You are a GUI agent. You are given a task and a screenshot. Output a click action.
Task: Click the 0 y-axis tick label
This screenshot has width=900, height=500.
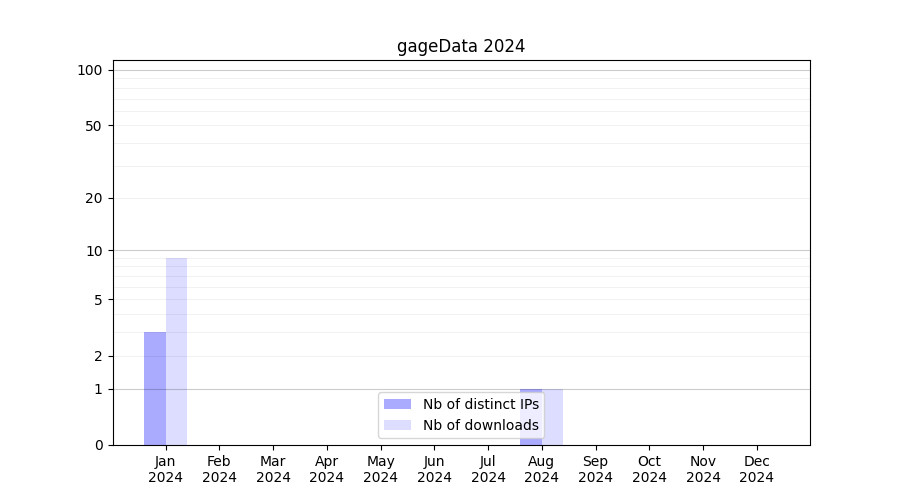[98, 445]
